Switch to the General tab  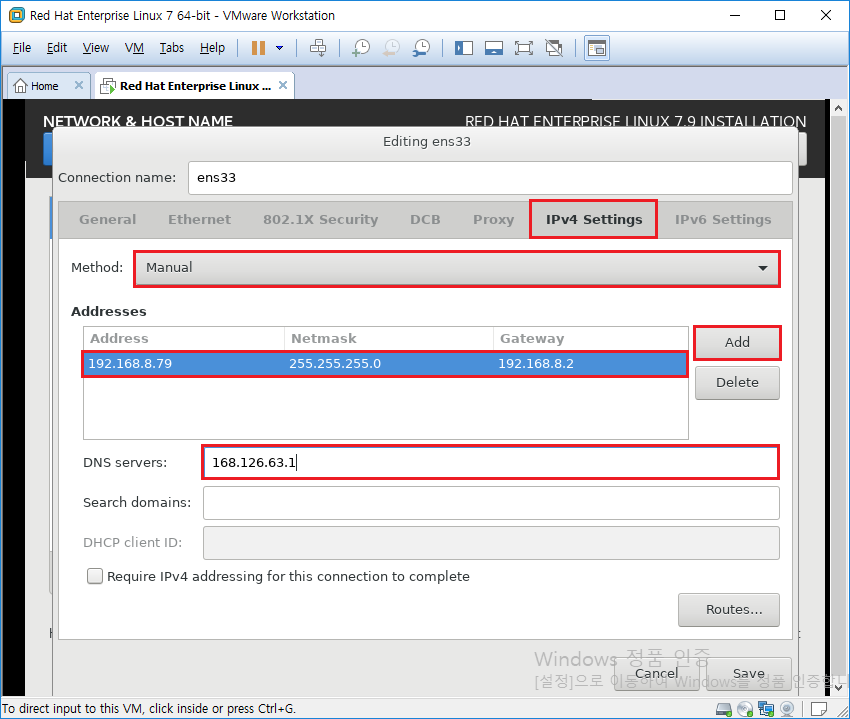click(x=107, y=220)
